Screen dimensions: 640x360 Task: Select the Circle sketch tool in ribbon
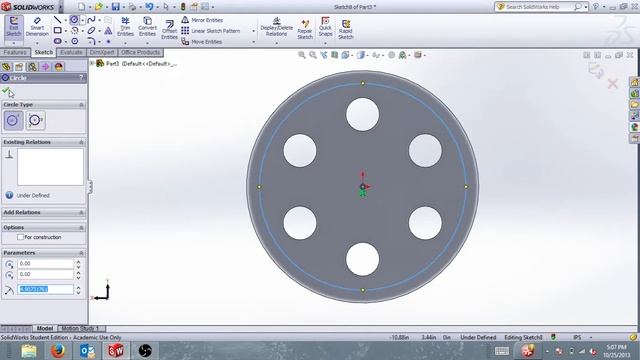tap(74, 20)
